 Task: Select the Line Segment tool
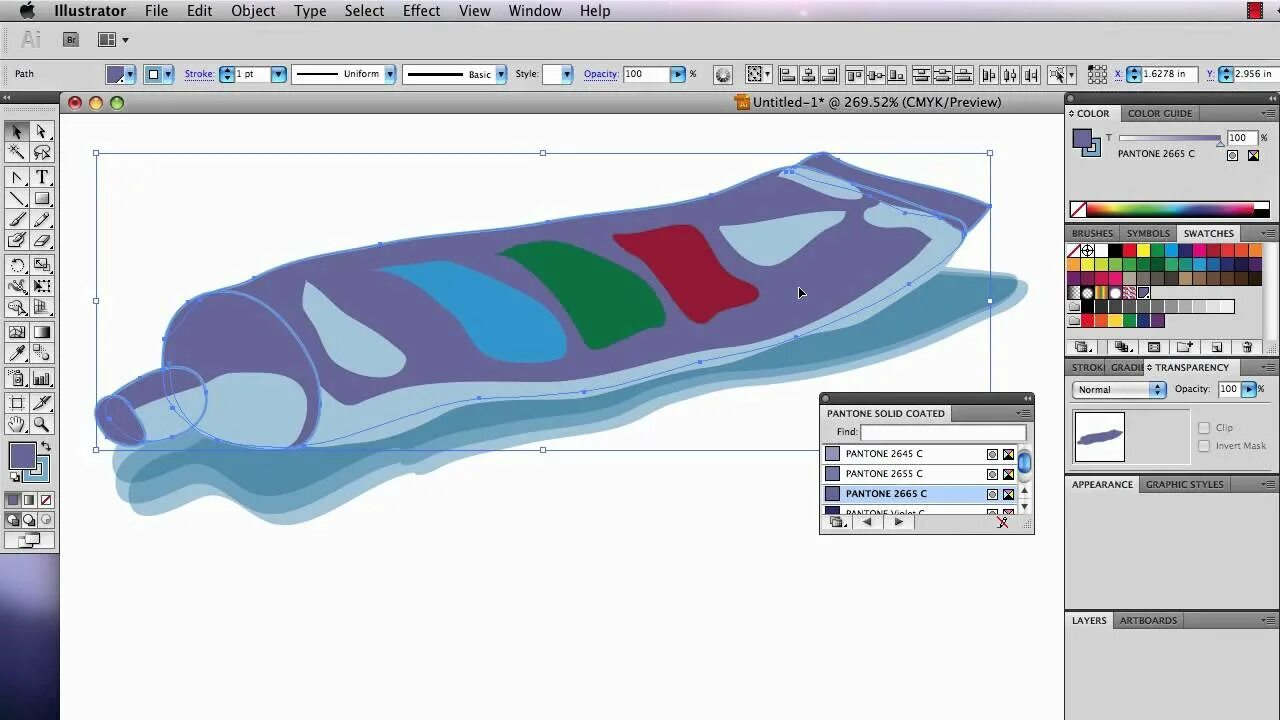click(x=17, y=199)
